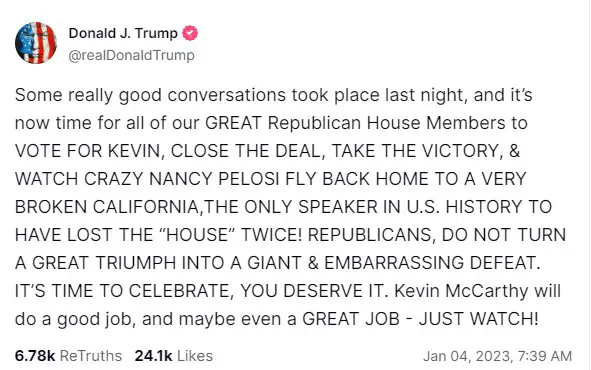Click the word CALIFORNIA in post
This screenshot has height=370, width=591.
coord(145,207)
